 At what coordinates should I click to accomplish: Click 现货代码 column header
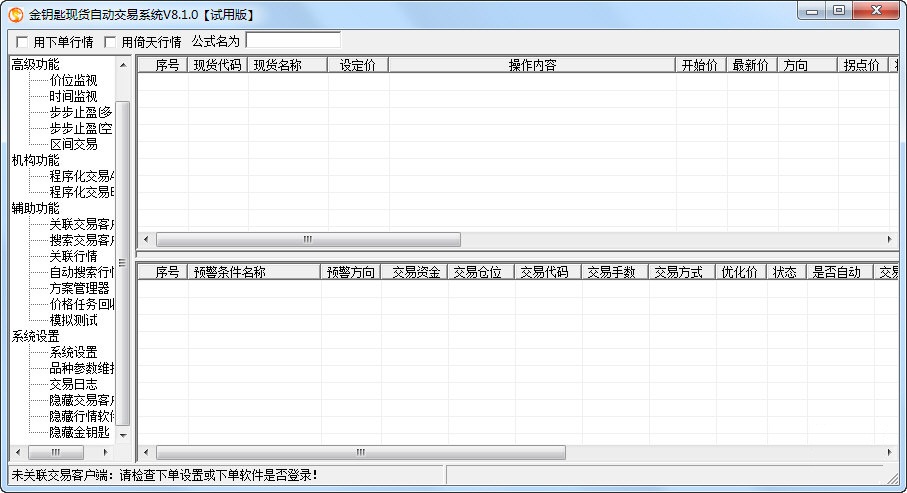[x=217, y=65]
